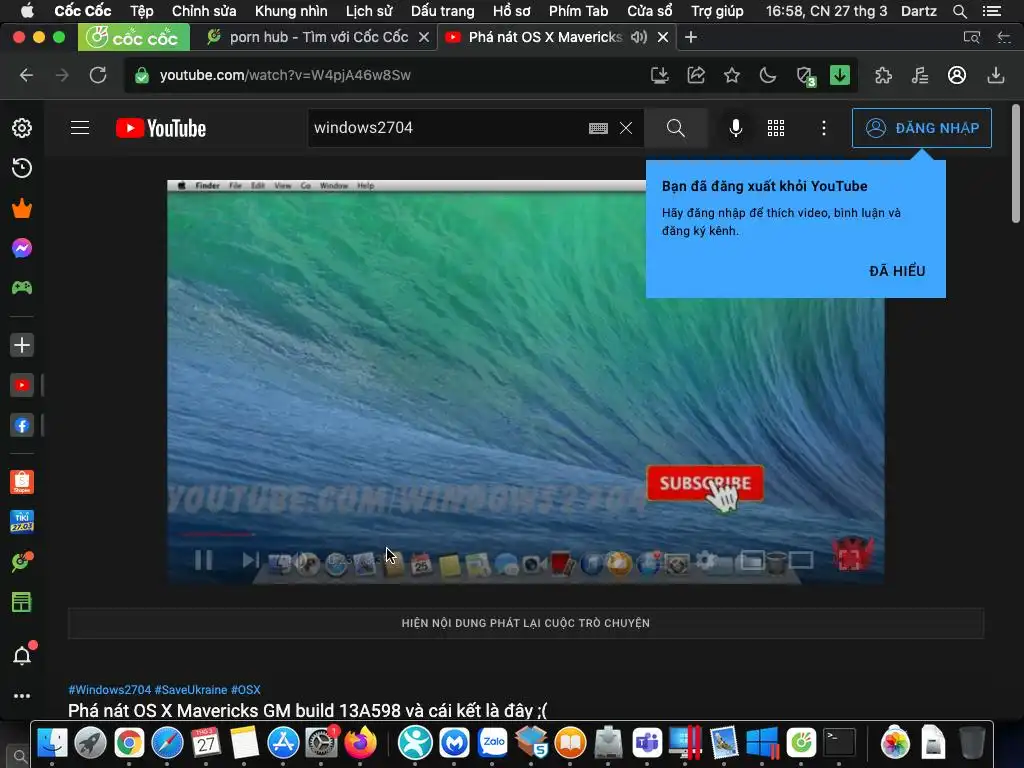Show chat replay HIỆN NỘI DUNG PHÁT LẠI
Screen dimensions: 1024x768
pyautogui.click(x=526, y=623)
